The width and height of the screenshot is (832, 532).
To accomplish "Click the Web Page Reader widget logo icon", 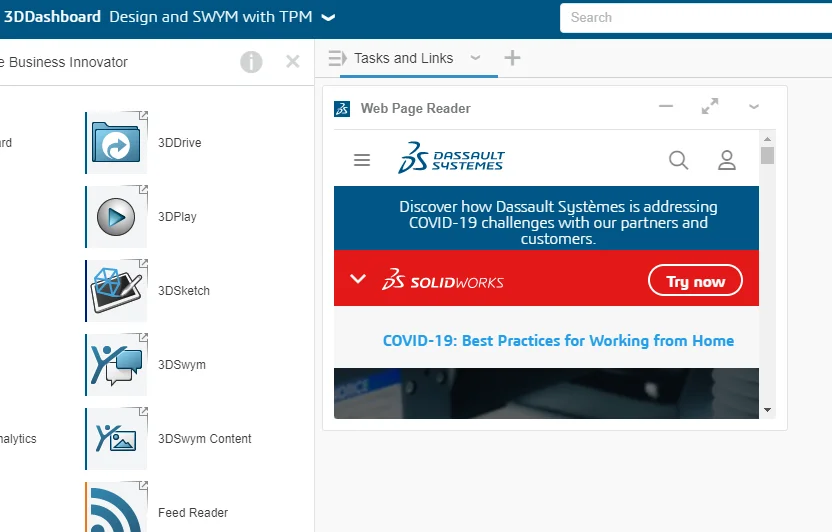I will [x=342, y=109].
